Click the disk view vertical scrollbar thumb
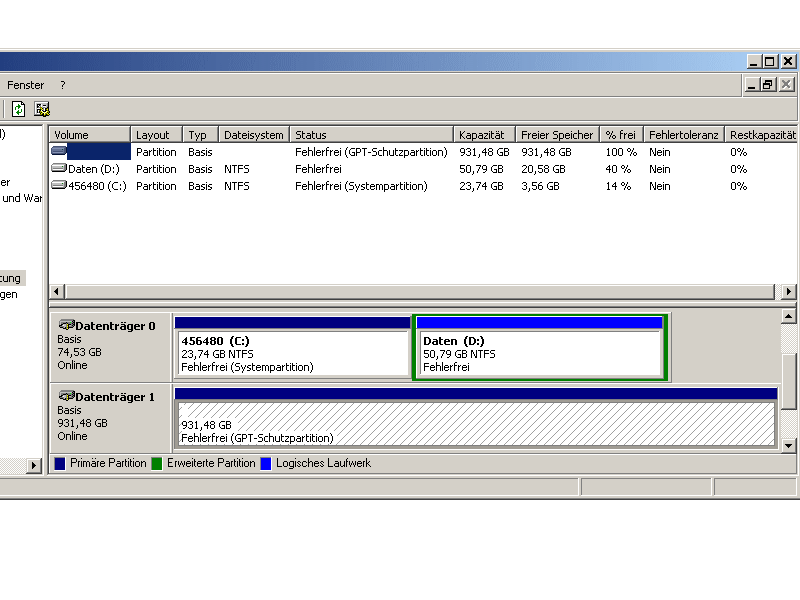This screenshot has height=600, width=800. click(788, 381)
